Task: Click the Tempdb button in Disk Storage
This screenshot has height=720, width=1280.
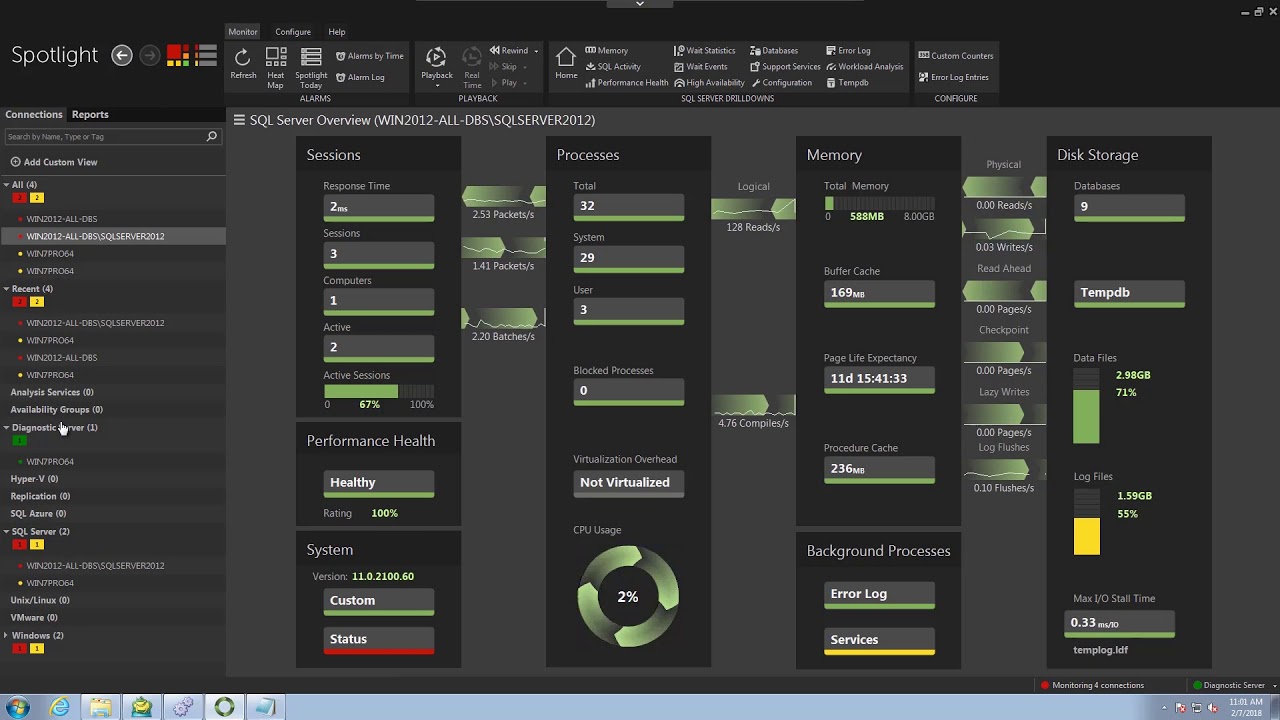Action: click(x=1130, y=293)
